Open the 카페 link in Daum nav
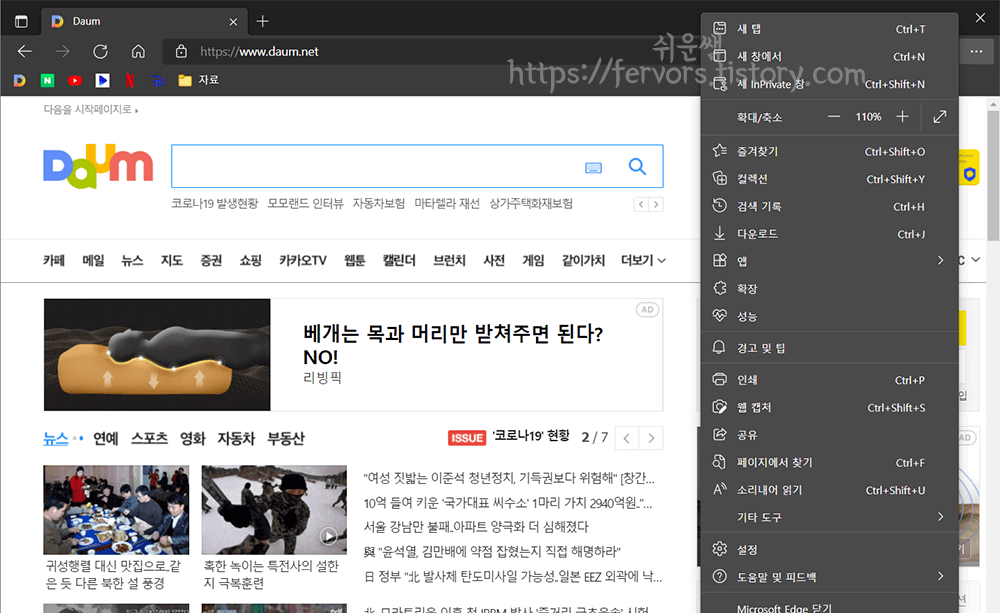The width and height of the screenshot is (1000, 613). [x=54, y=260]
